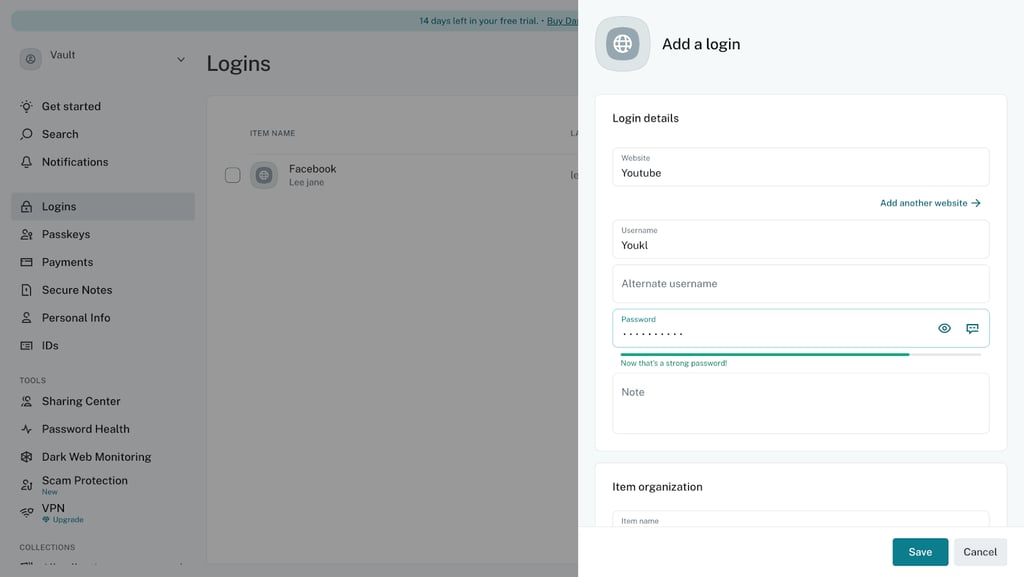Click the Password Health pulse icon
1024x577 pixels.
[26, 429]
